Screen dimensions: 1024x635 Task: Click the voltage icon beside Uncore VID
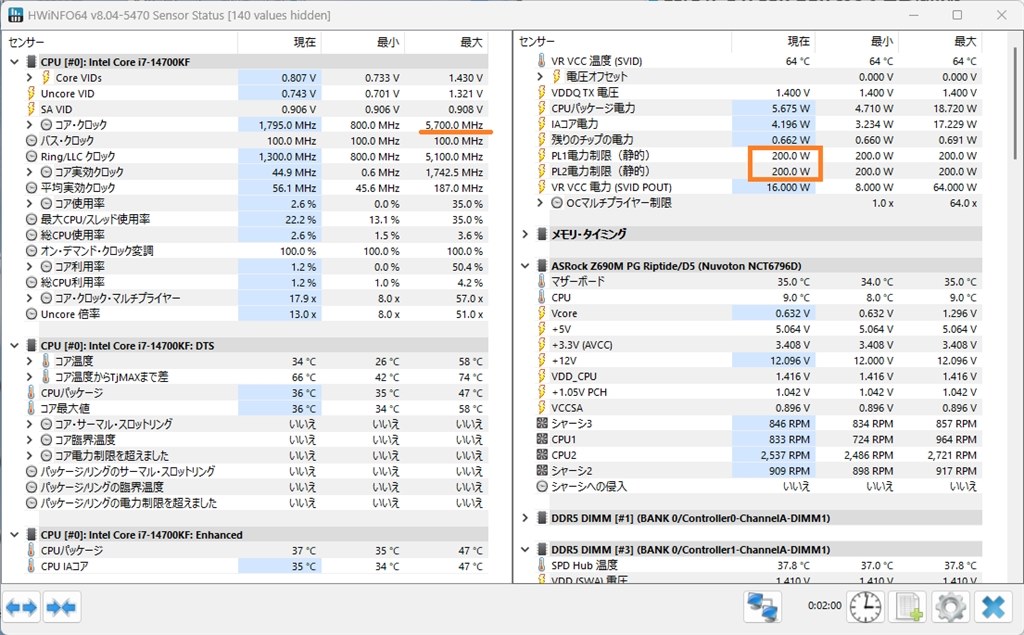(31, 93)
